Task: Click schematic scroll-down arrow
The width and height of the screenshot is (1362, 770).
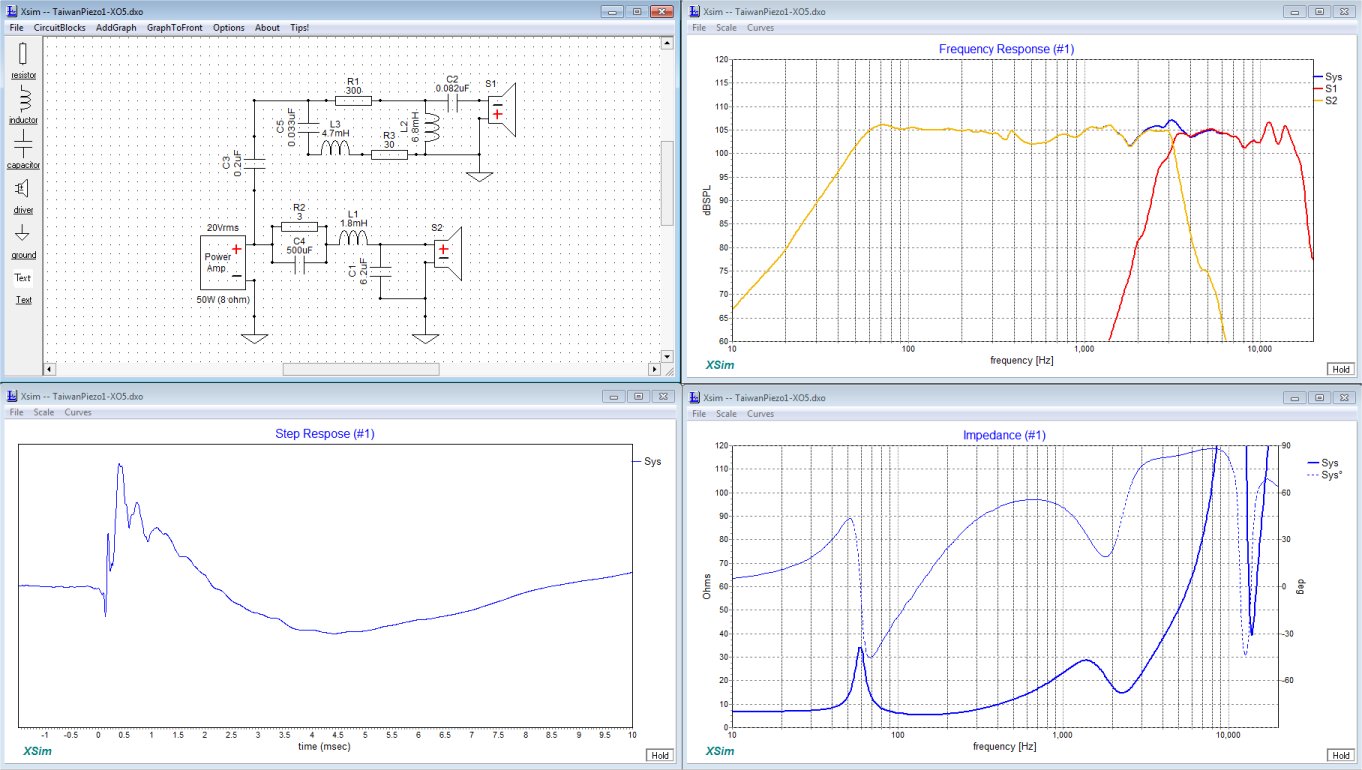Action: pos(668,355)
